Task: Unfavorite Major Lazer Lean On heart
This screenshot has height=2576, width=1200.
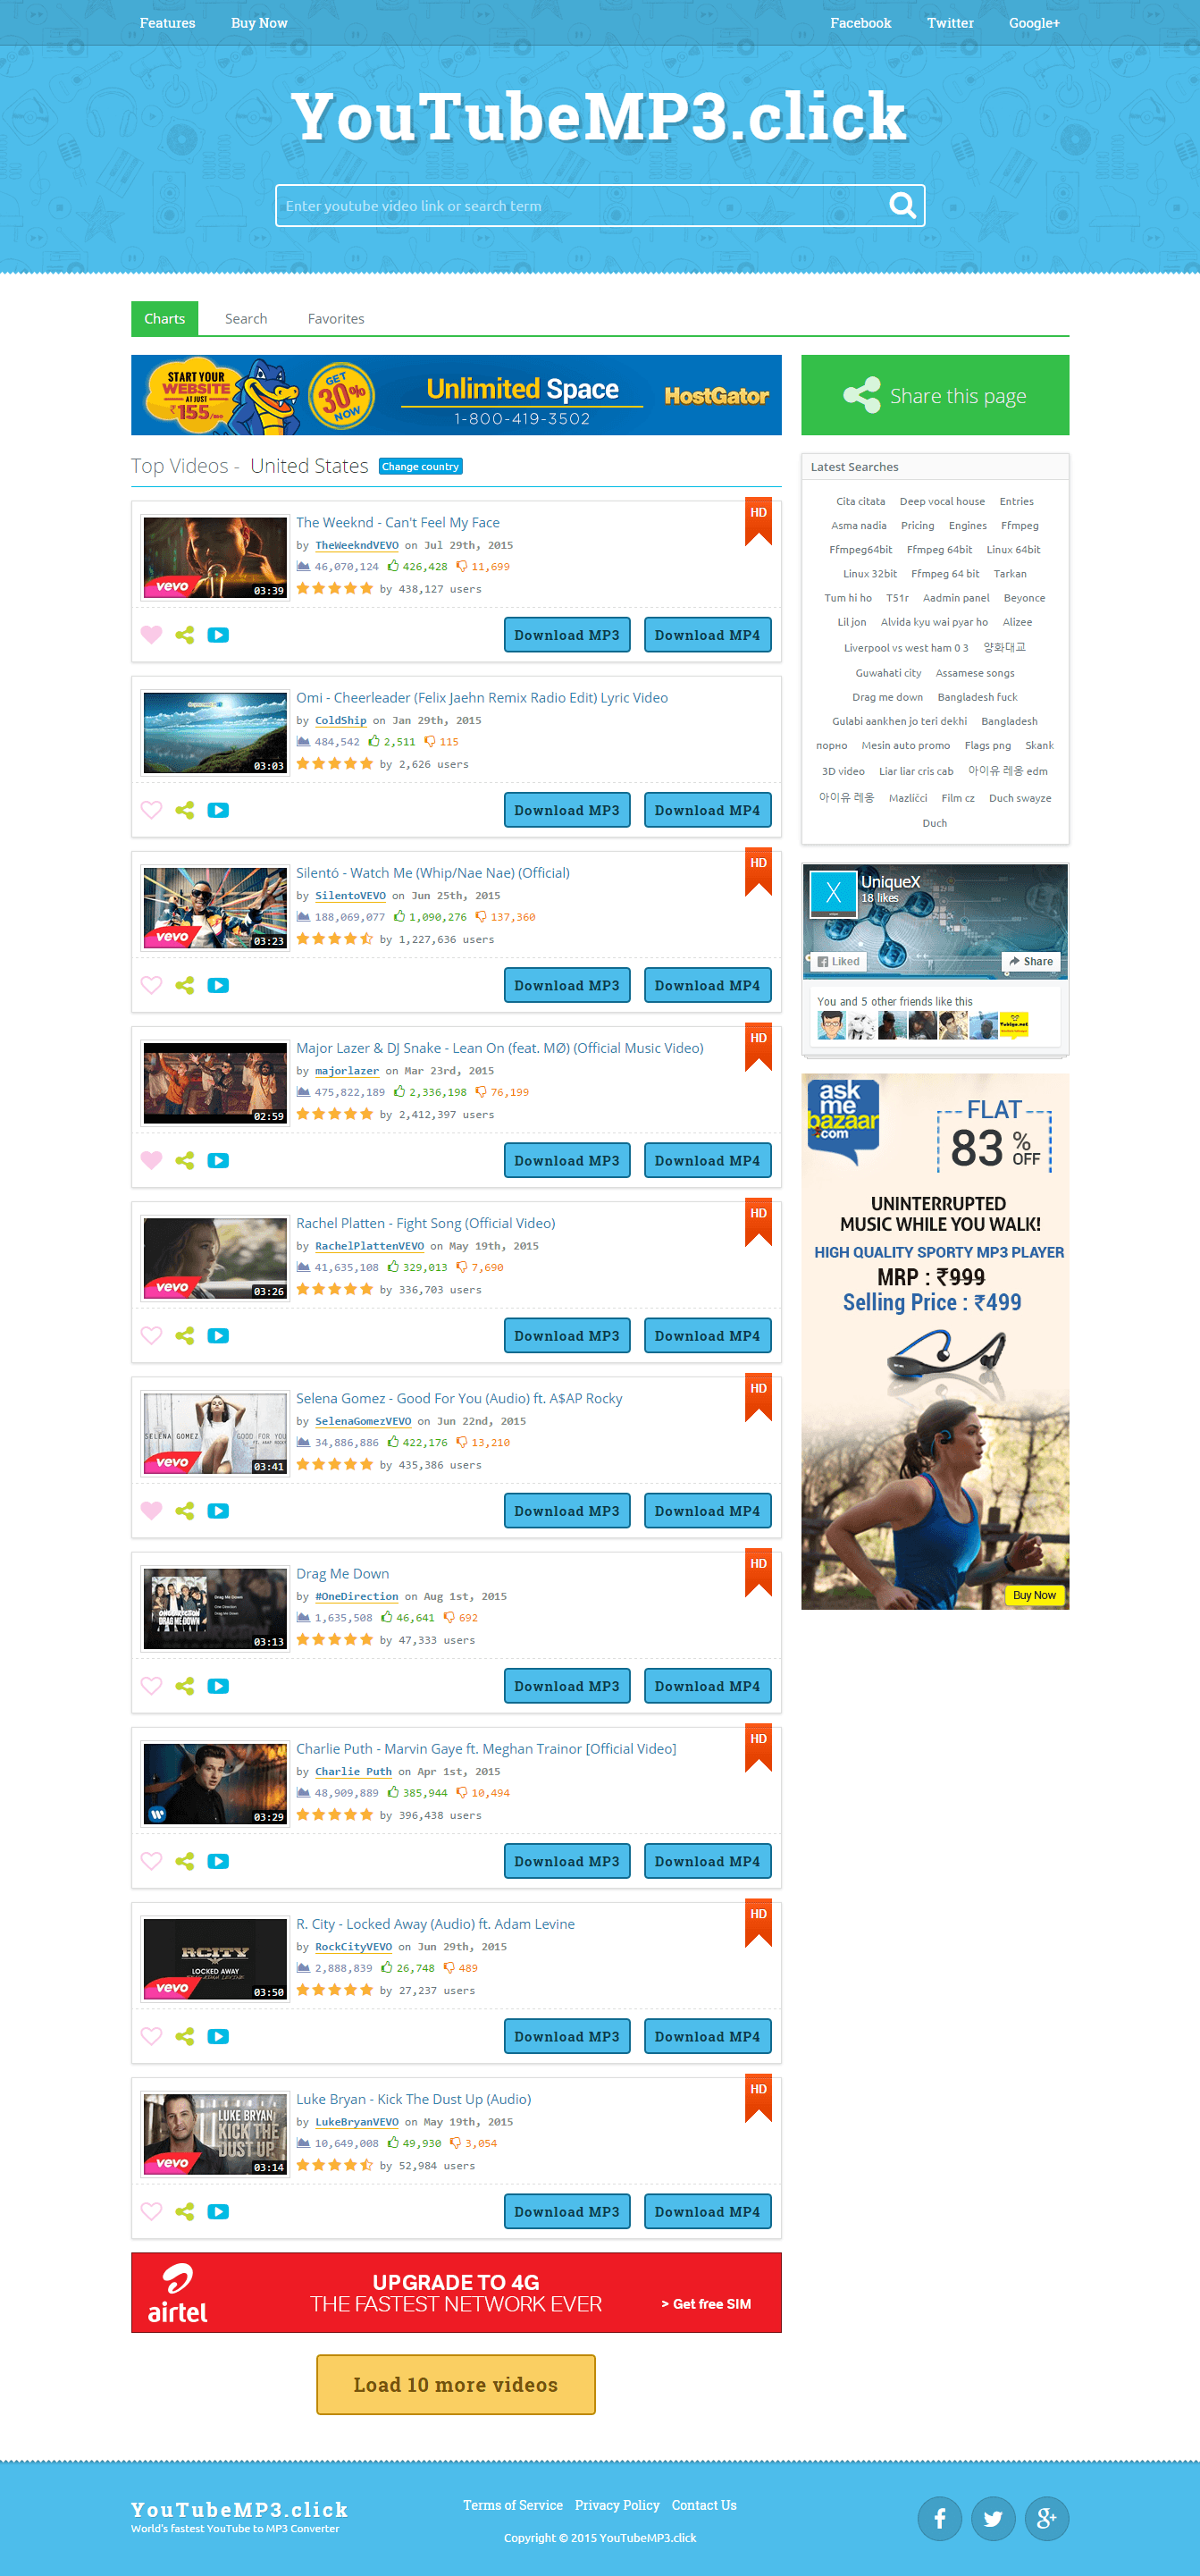Action: click(151, 1160)
